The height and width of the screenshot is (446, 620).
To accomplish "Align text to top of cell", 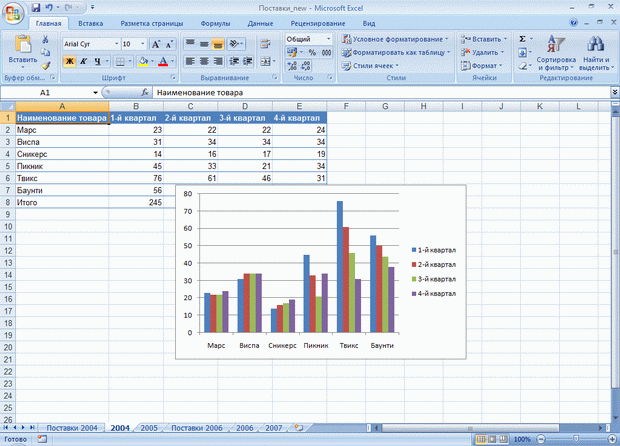I will [x=191, y=44].
